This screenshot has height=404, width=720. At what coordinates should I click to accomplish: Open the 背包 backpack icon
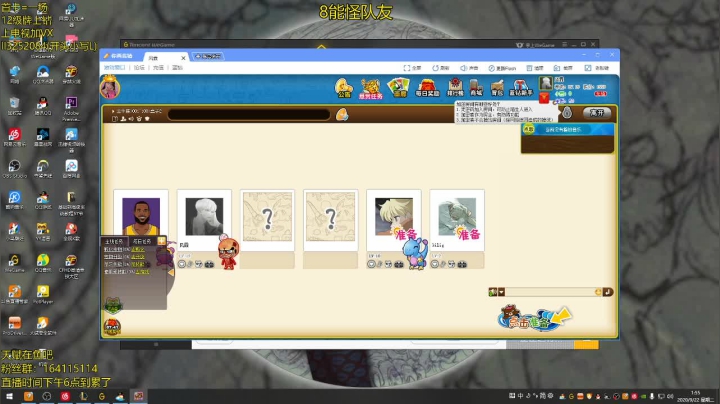[497, 88]
